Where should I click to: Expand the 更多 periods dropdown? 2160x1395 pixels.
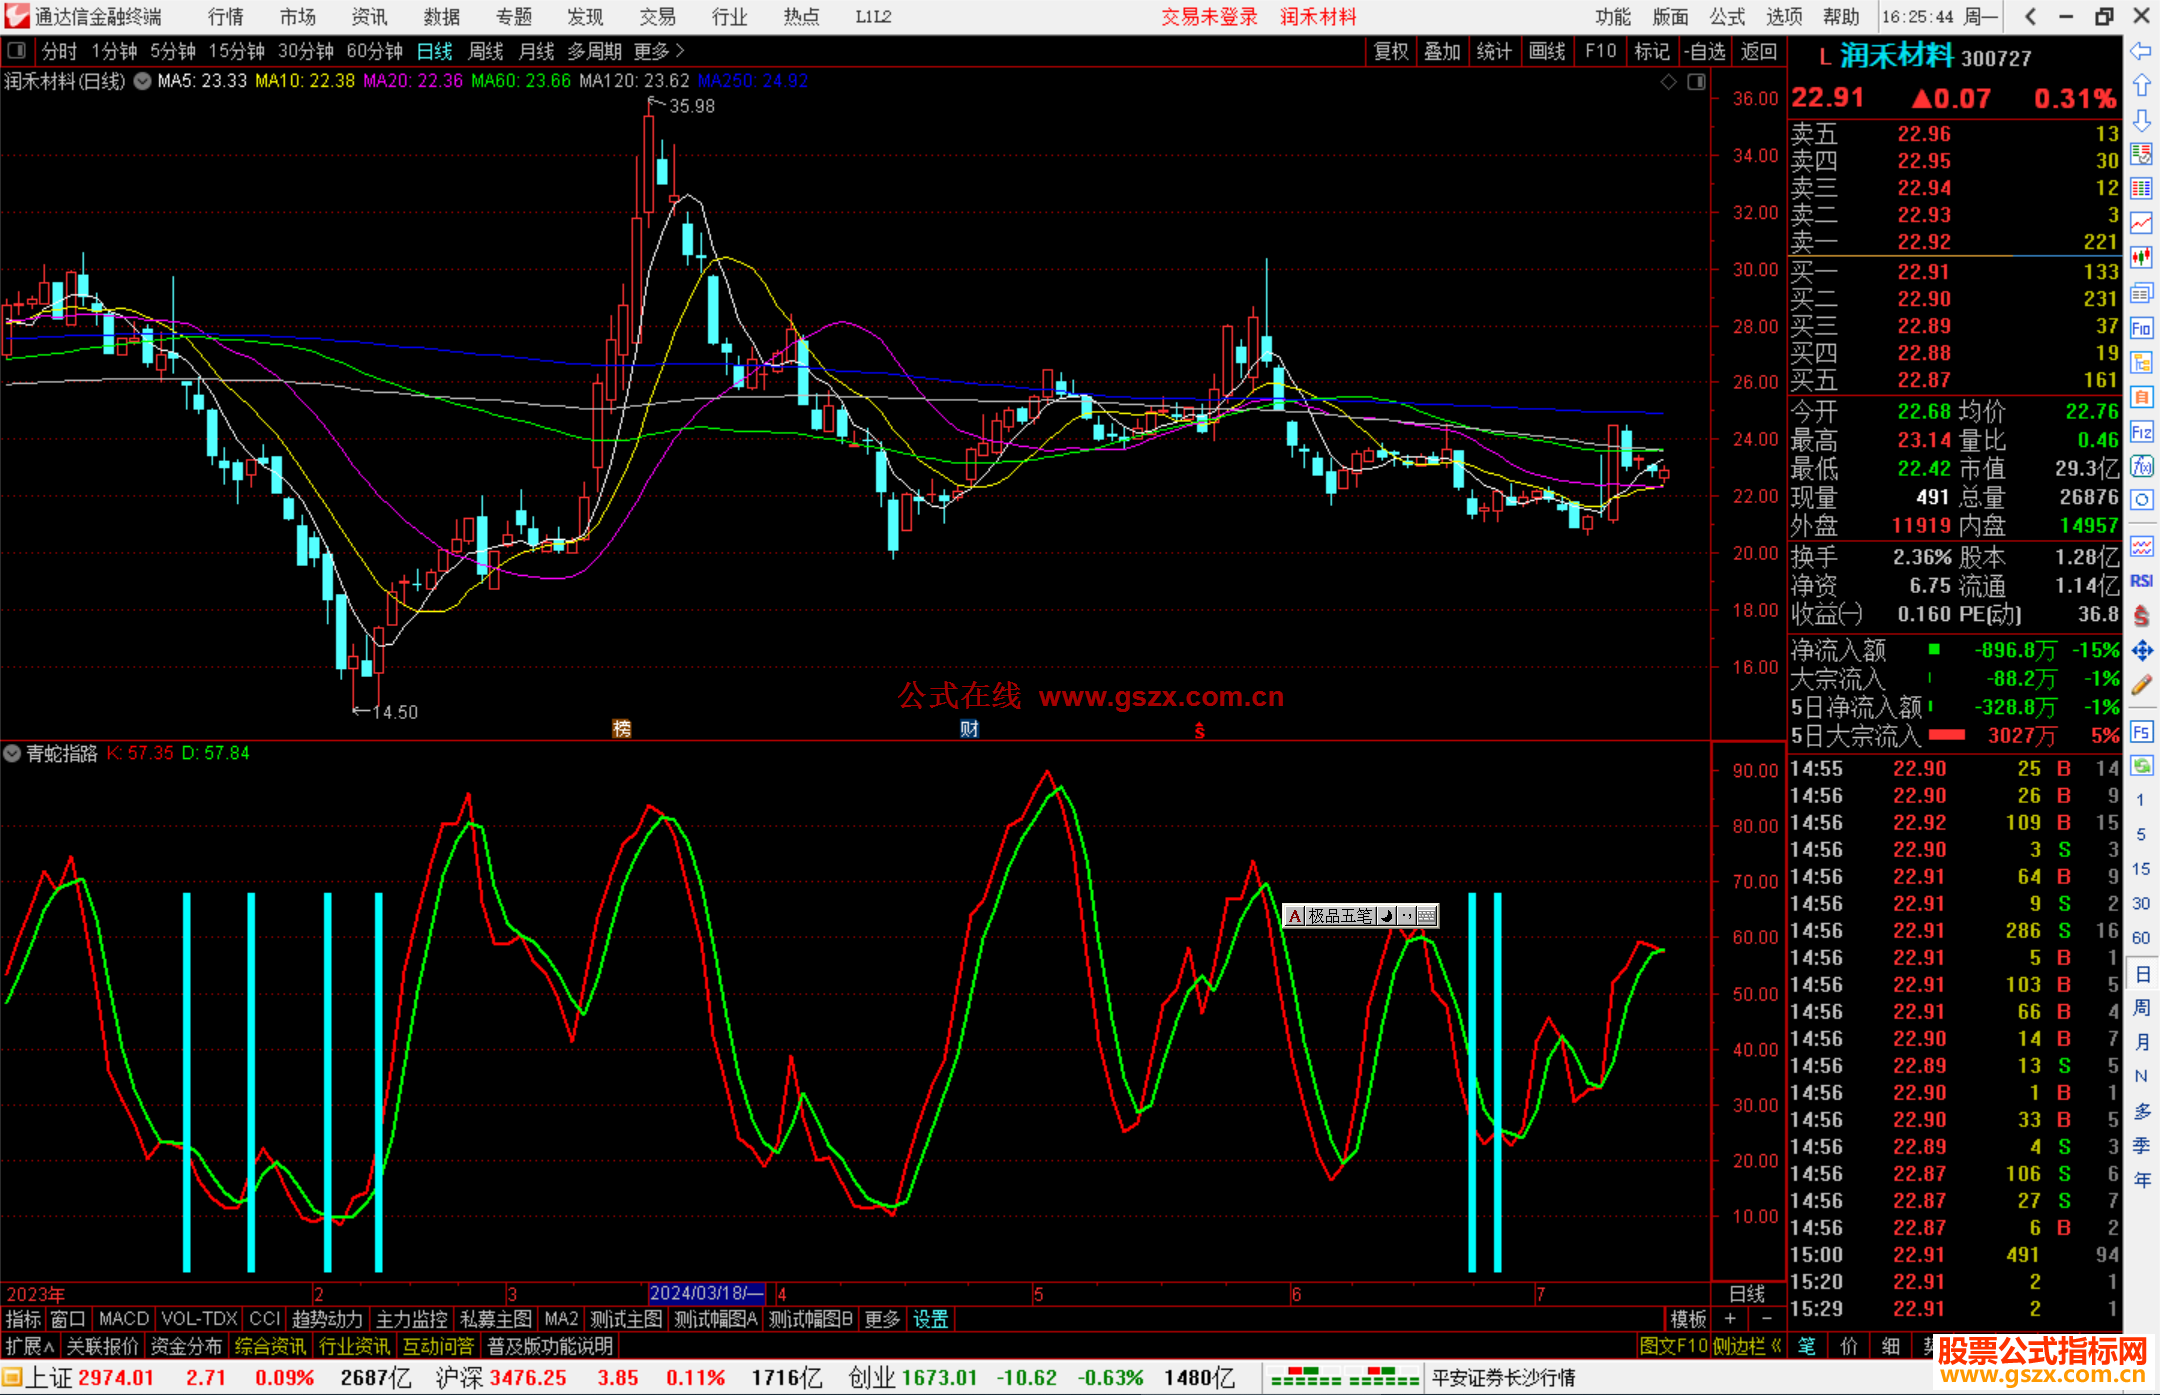(658, 51)
